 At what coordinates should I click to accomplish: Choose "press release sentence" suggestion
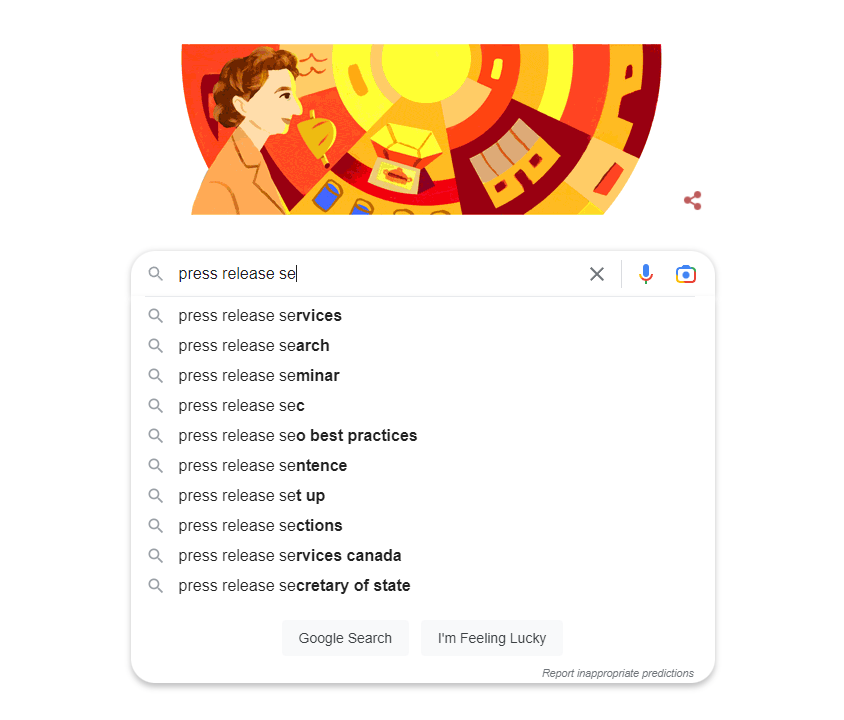click(263, 466)
